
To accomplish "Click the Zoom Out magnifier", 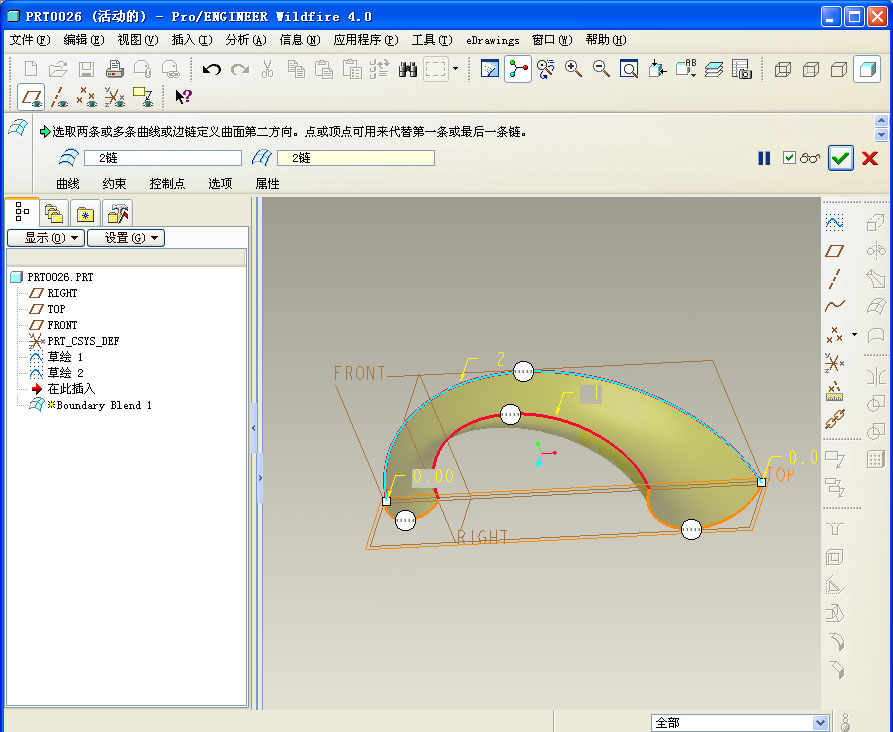I will point(601,69).
